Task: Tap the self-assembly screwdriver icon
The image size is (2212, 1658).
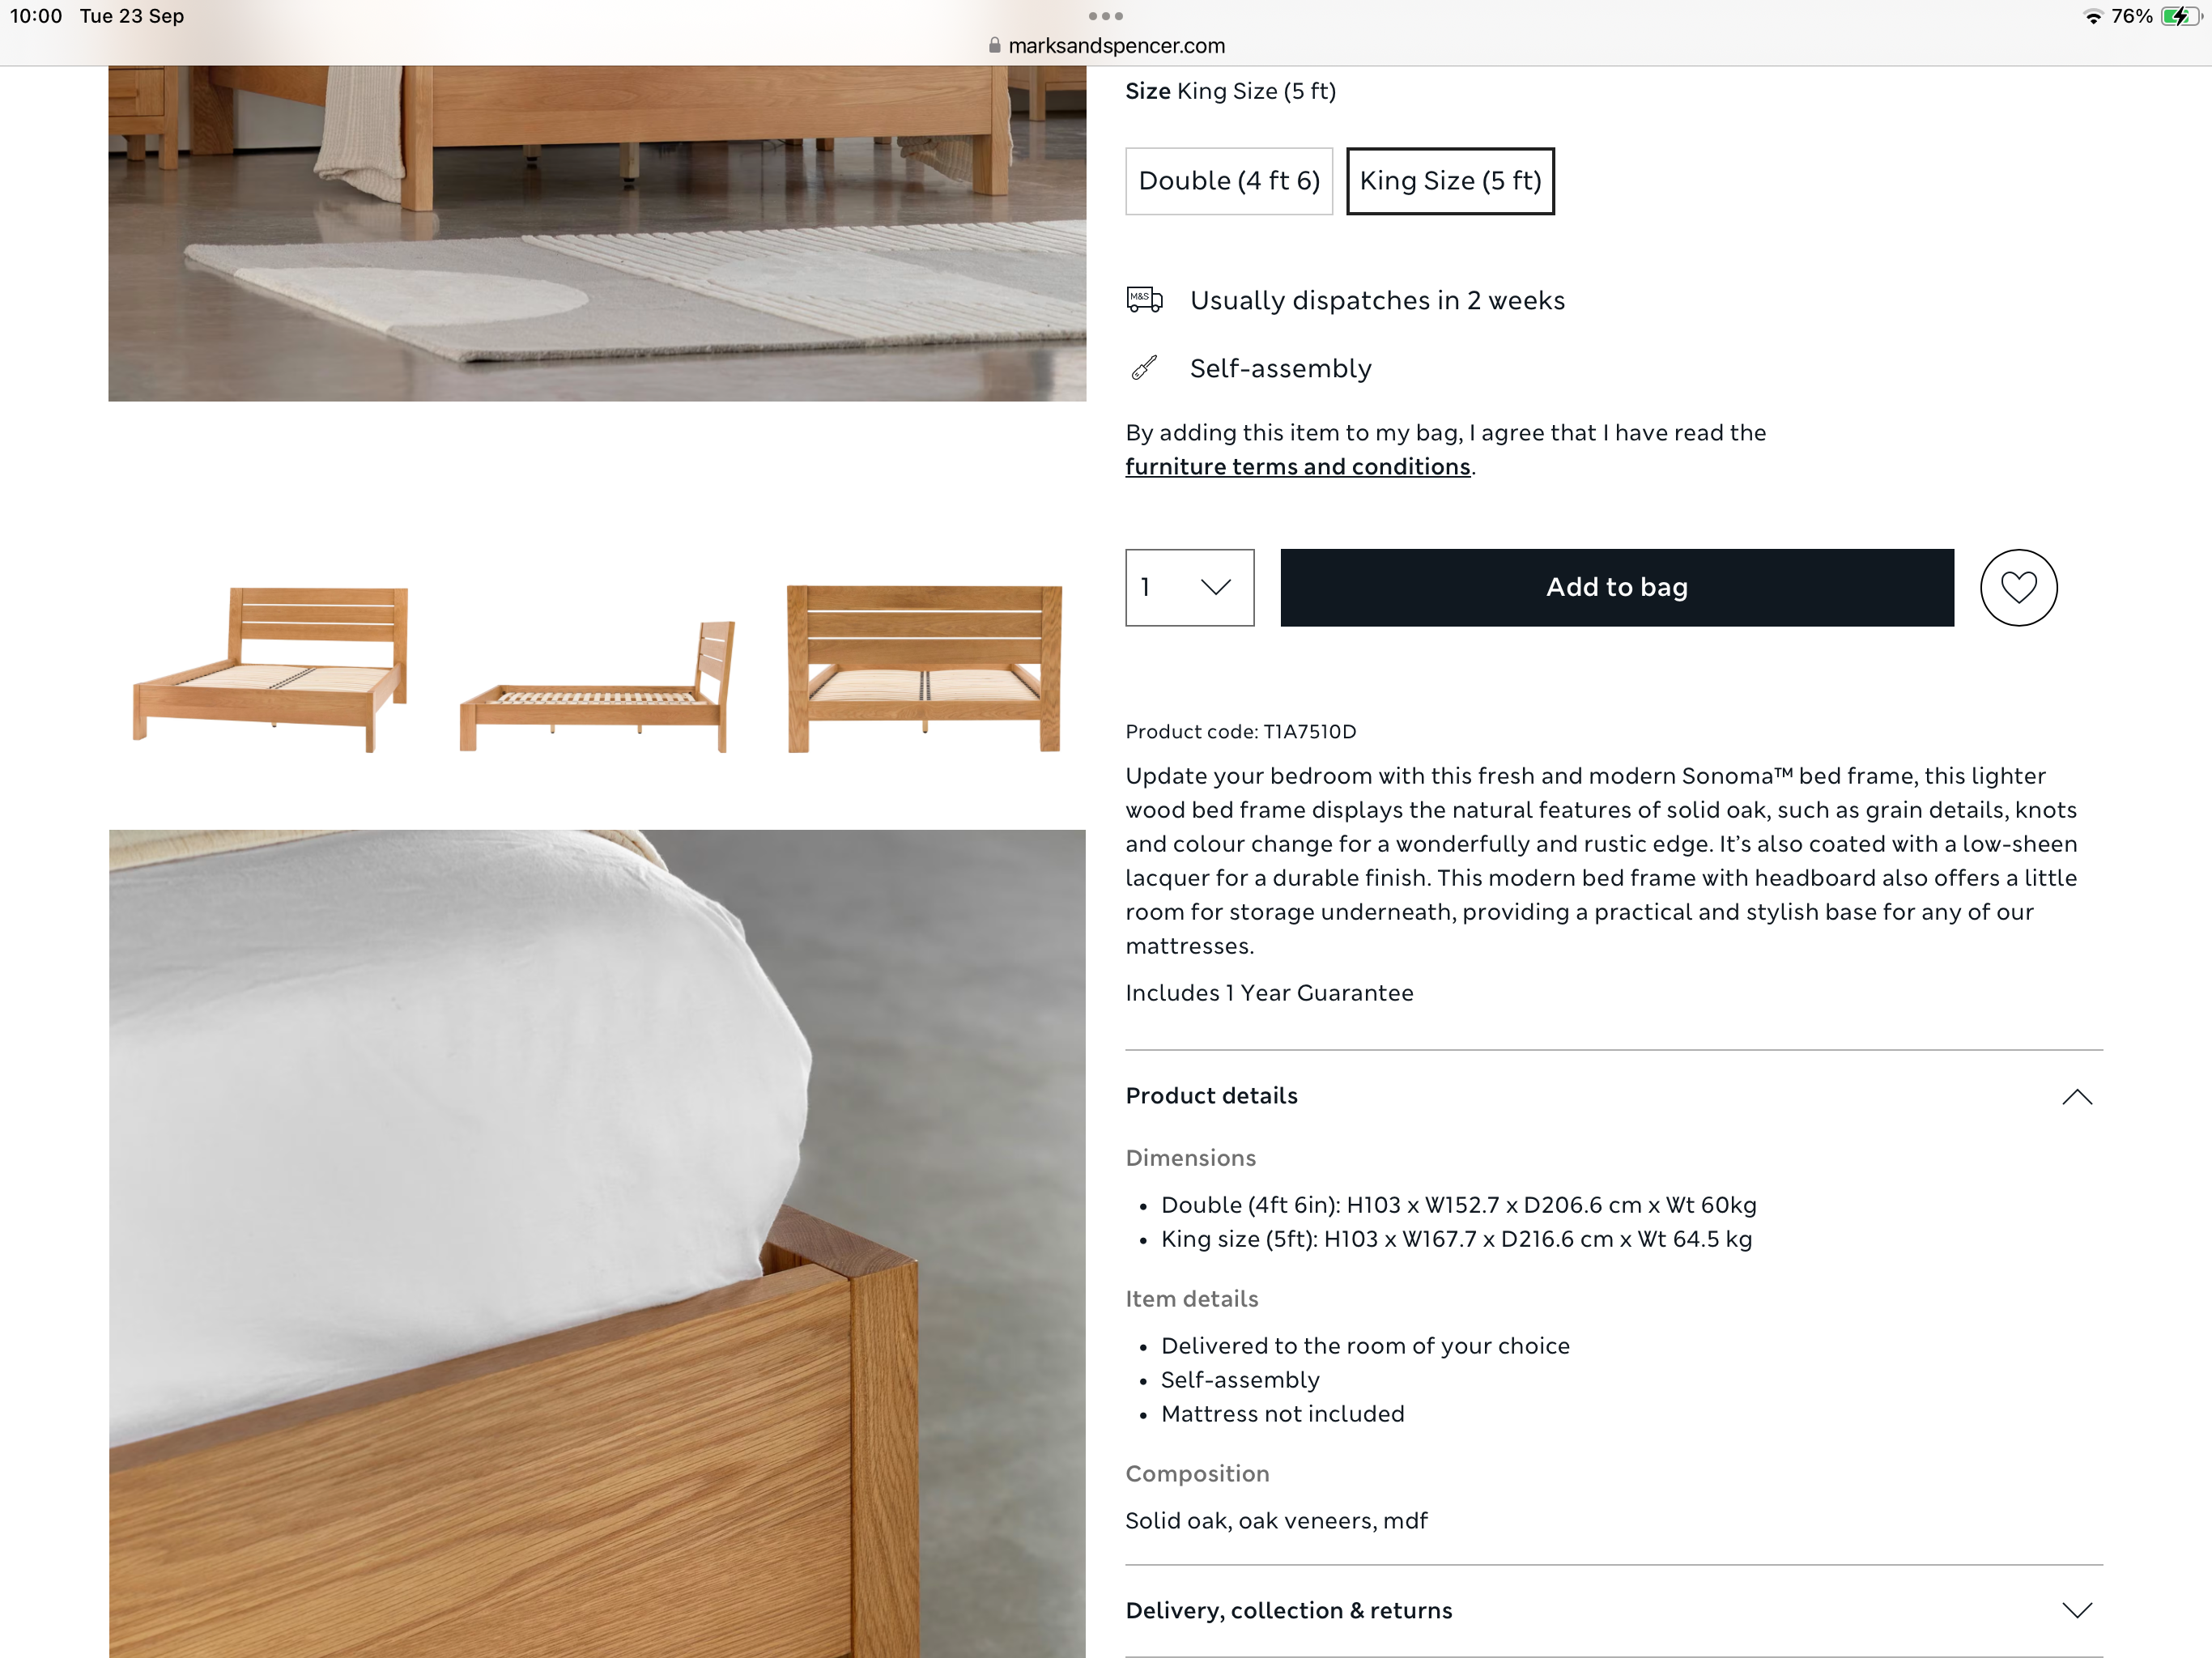Action: click(x=1144, y=368)
